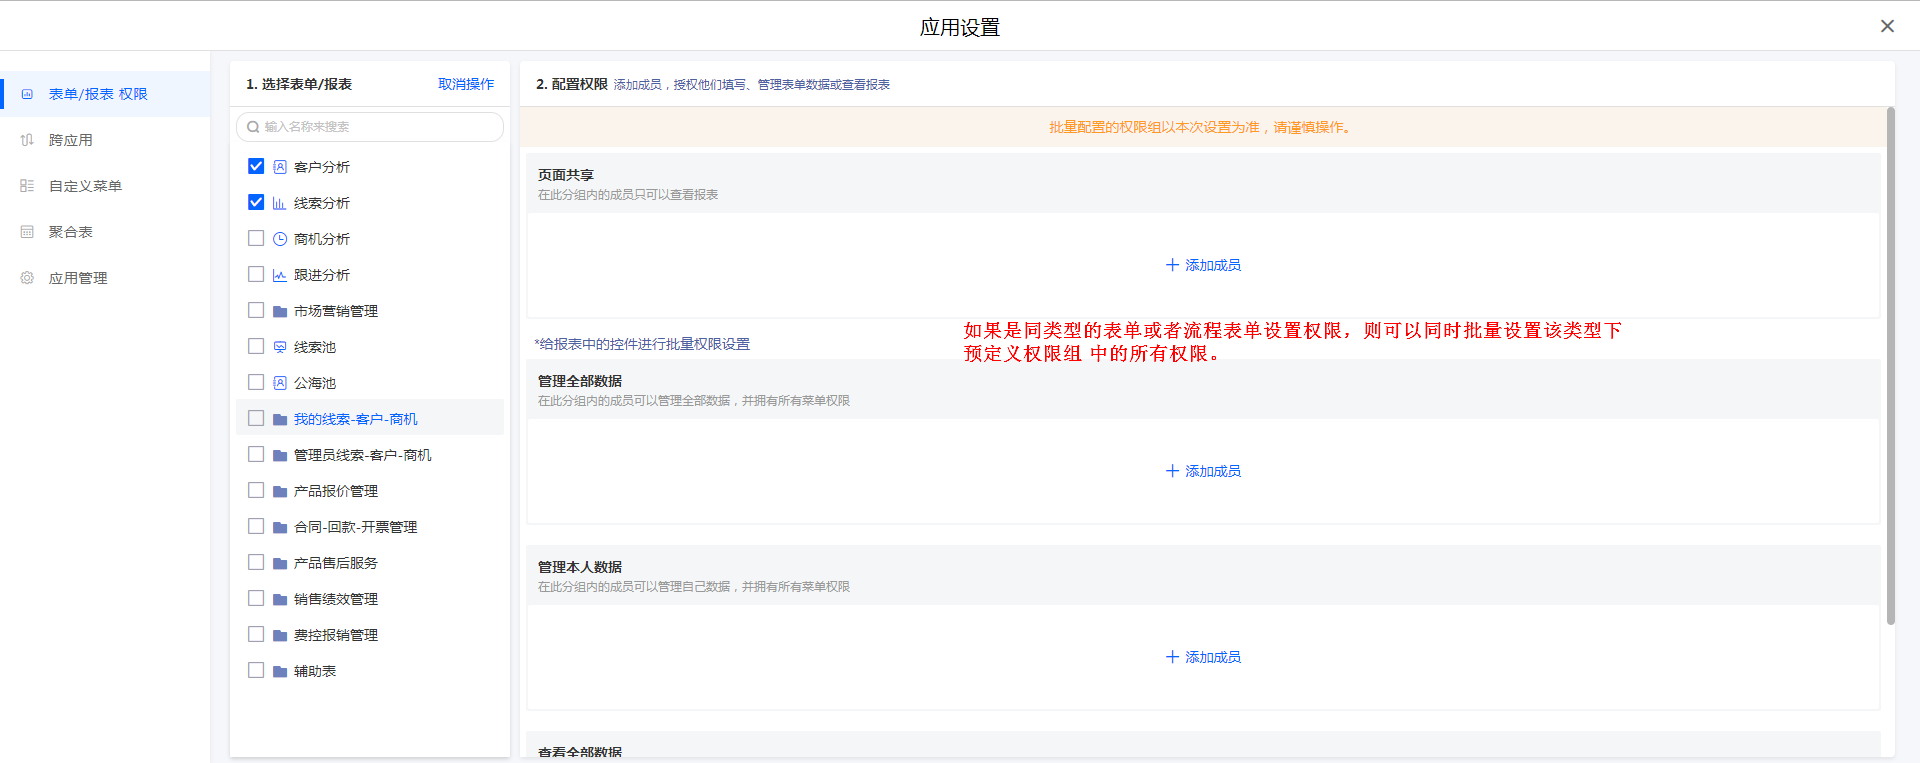Click the 商机分析 clock icon
Screen dimensions: 1920x763
[280, 239]
